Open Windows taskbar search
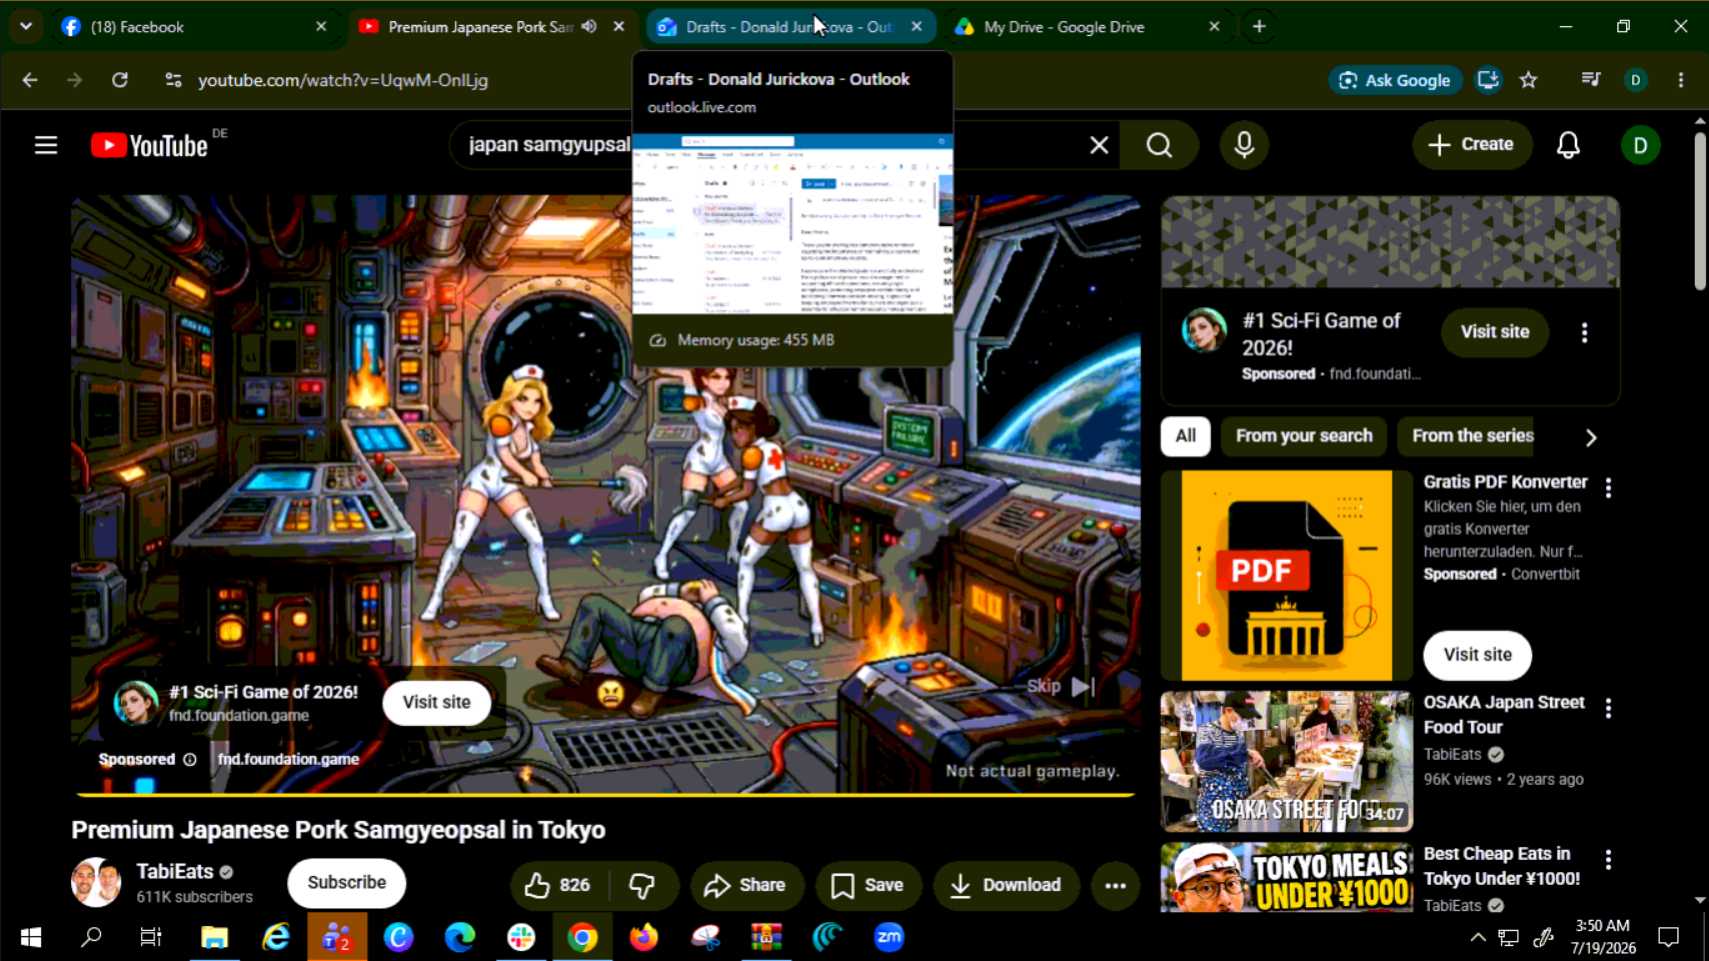The image size is (1709, 961). click(x=91, y=937)
